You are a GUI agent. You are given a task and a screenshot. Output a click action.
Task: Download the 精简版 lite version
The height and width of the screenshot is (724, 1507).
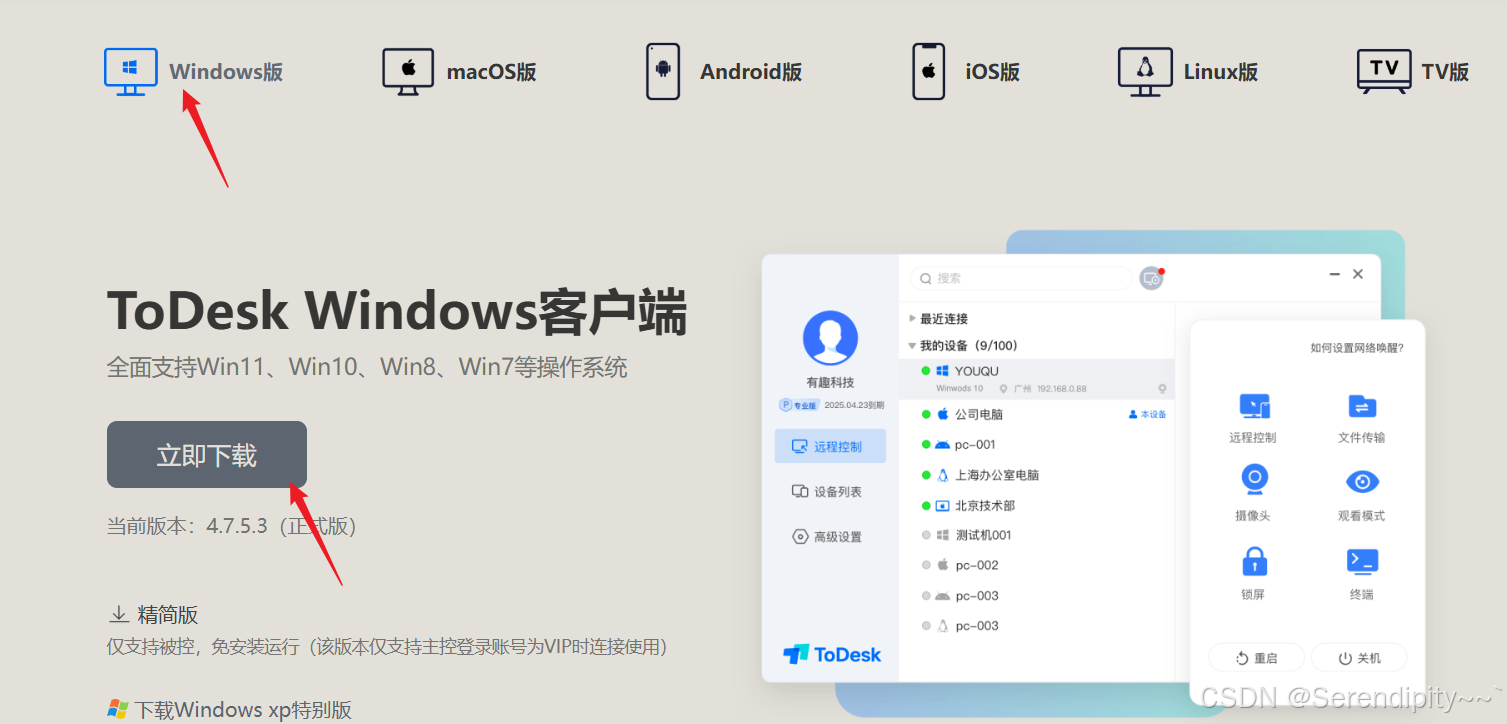pyautogui.click(x=168, y=615)
